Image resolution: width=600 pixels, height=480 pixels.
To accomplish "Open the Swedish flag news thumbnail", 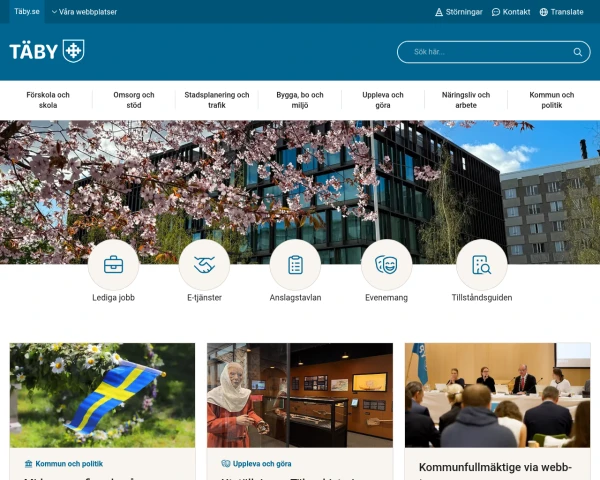I will coord(102,395).
